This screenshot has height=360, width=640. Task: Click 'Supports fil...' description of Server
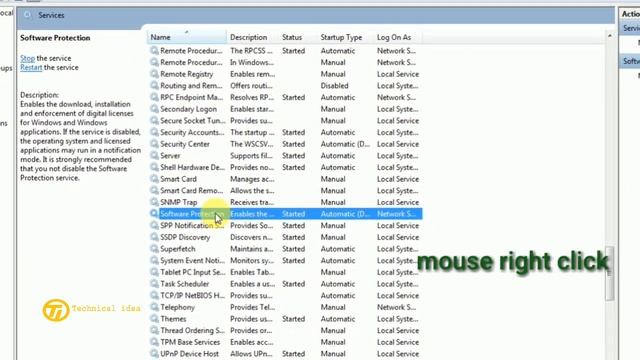coord(251,156)
